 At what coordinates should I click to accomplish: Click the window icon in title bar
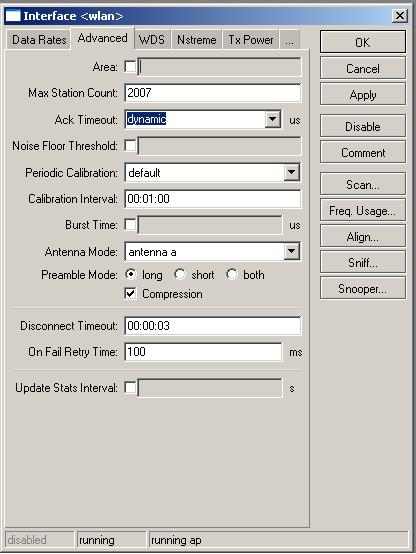[x=13, y=16]
